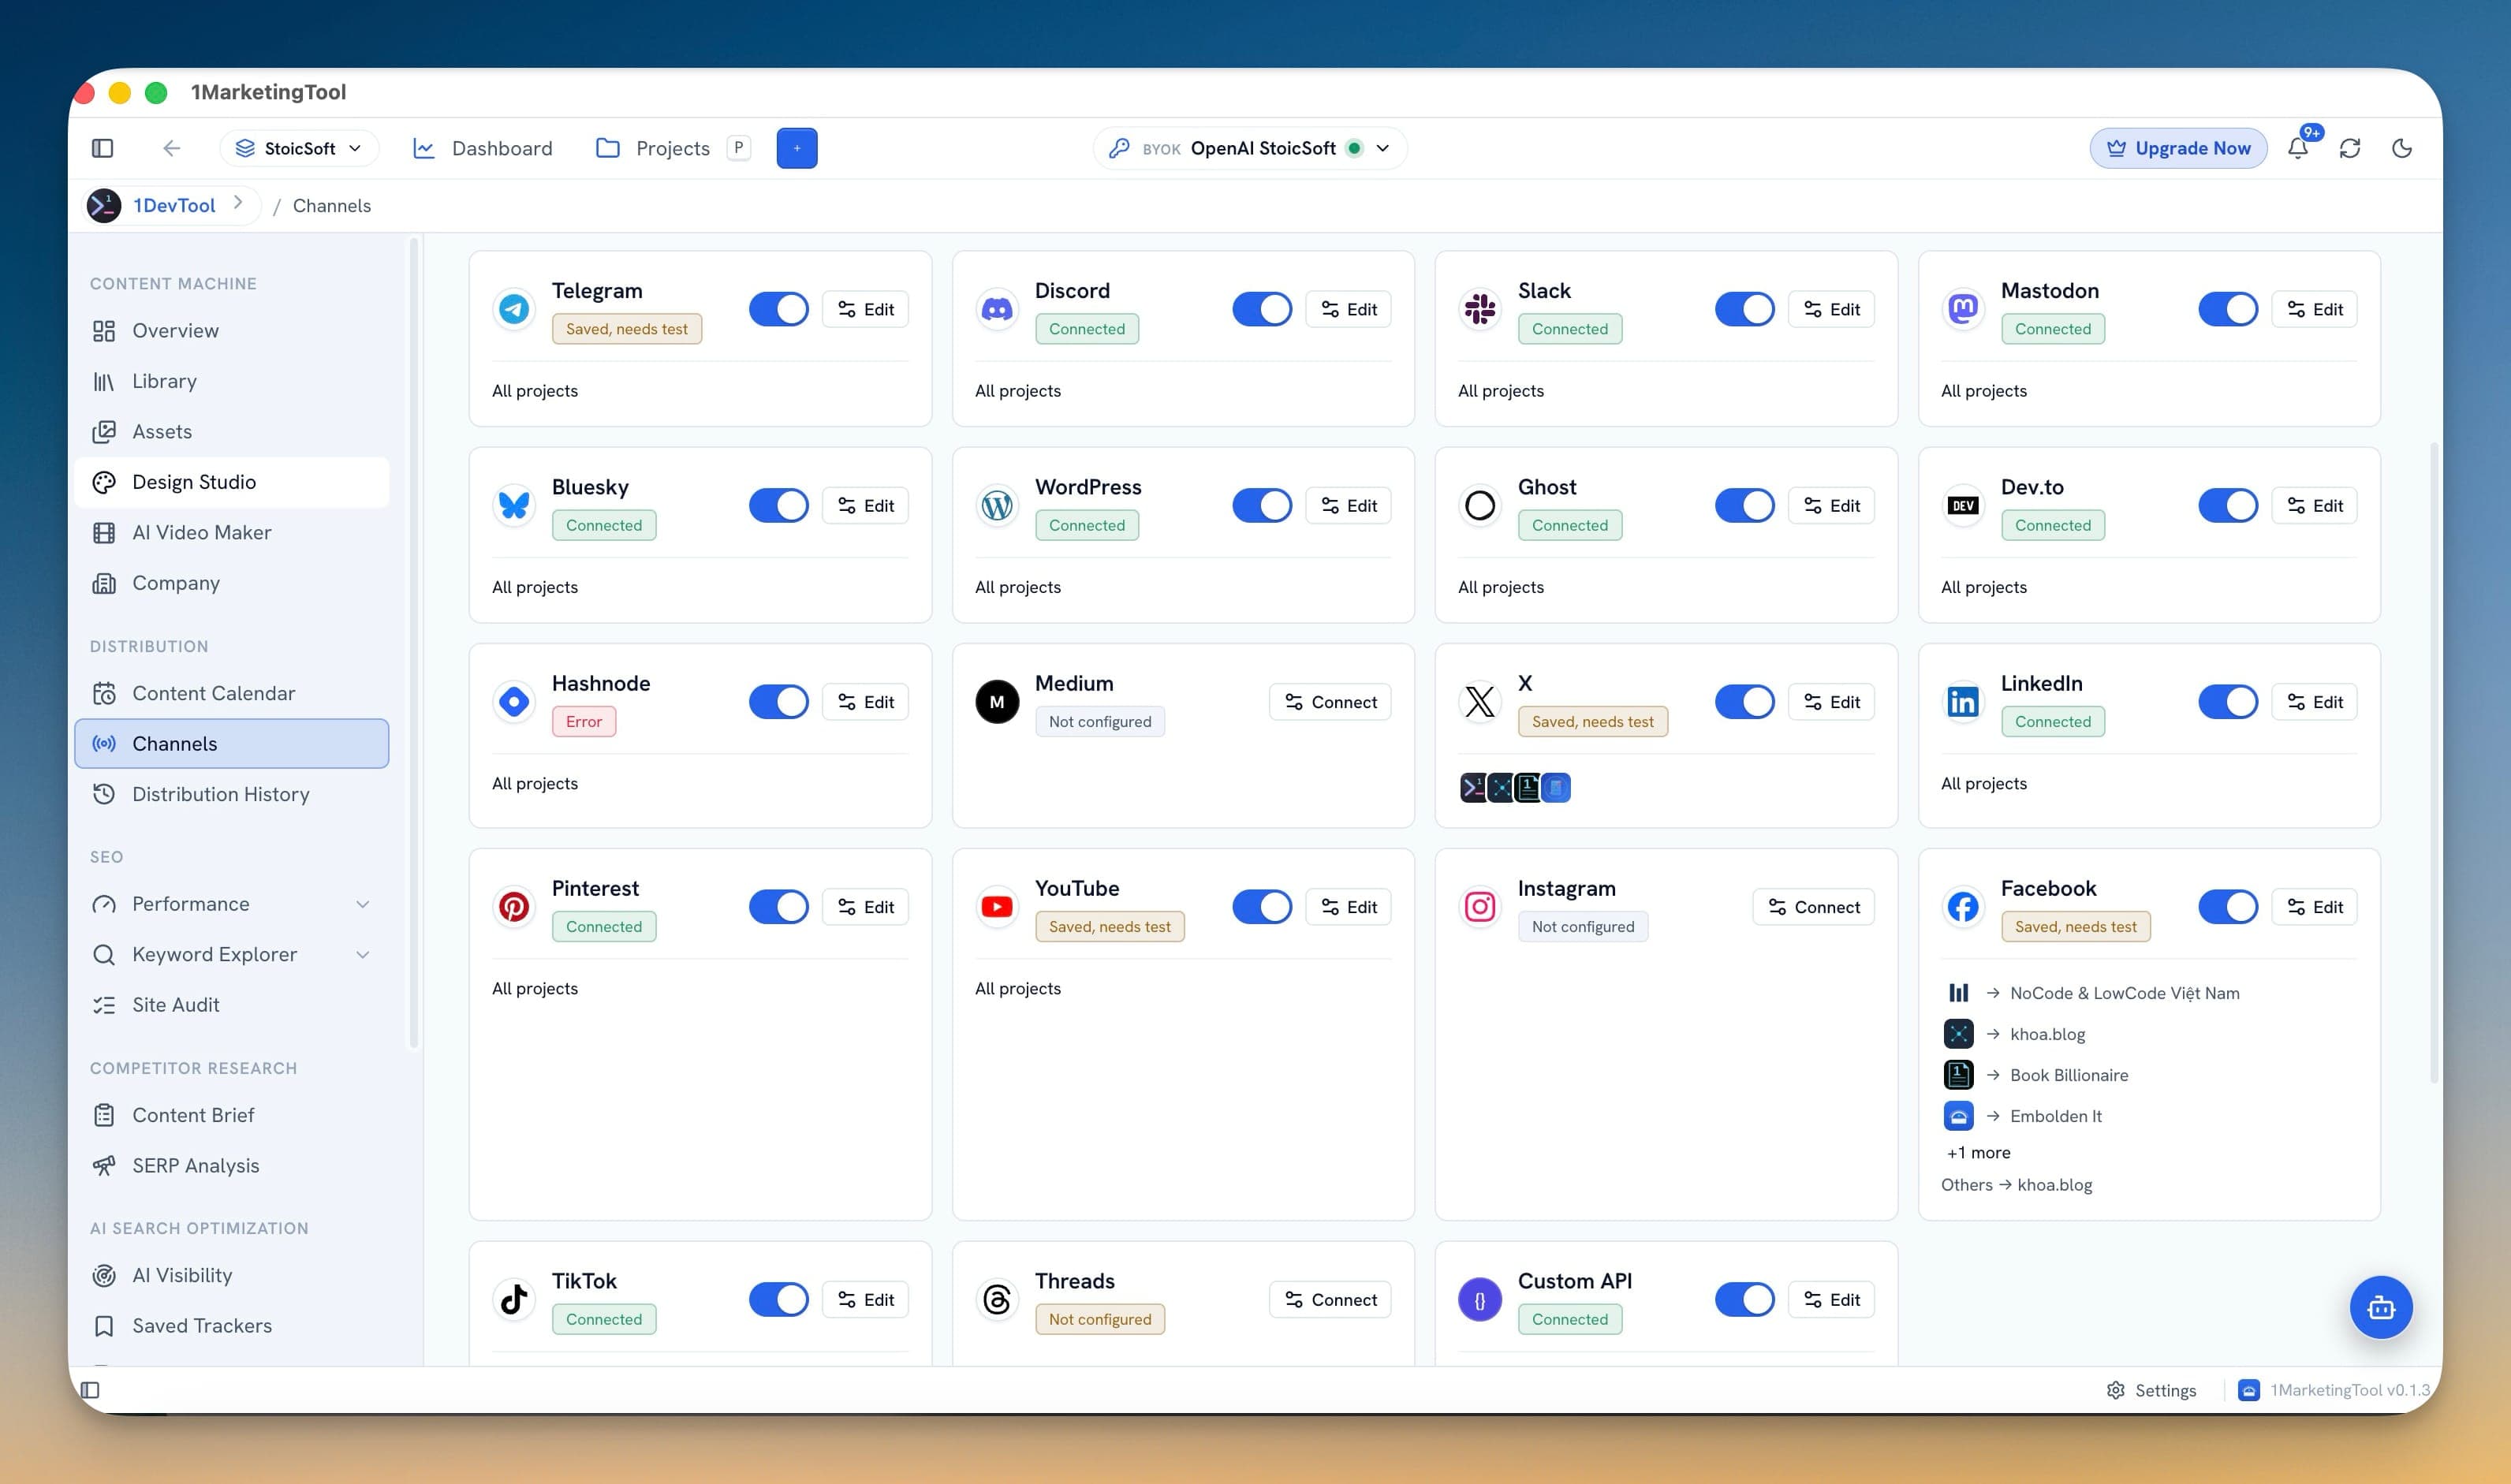The image size is (2511, 1484).
Task: Disable the Facebook channel toggle
Action: (2228, 907)
